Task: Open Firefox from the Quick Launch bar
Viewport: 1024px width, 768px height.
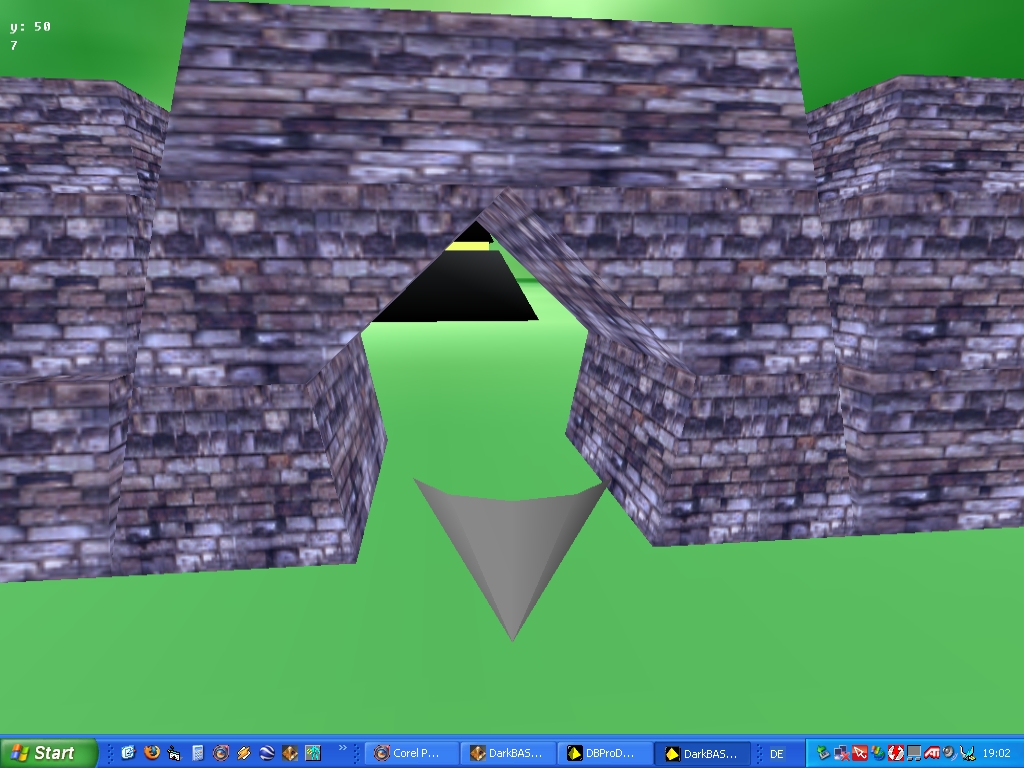Action: coord(151,753)
